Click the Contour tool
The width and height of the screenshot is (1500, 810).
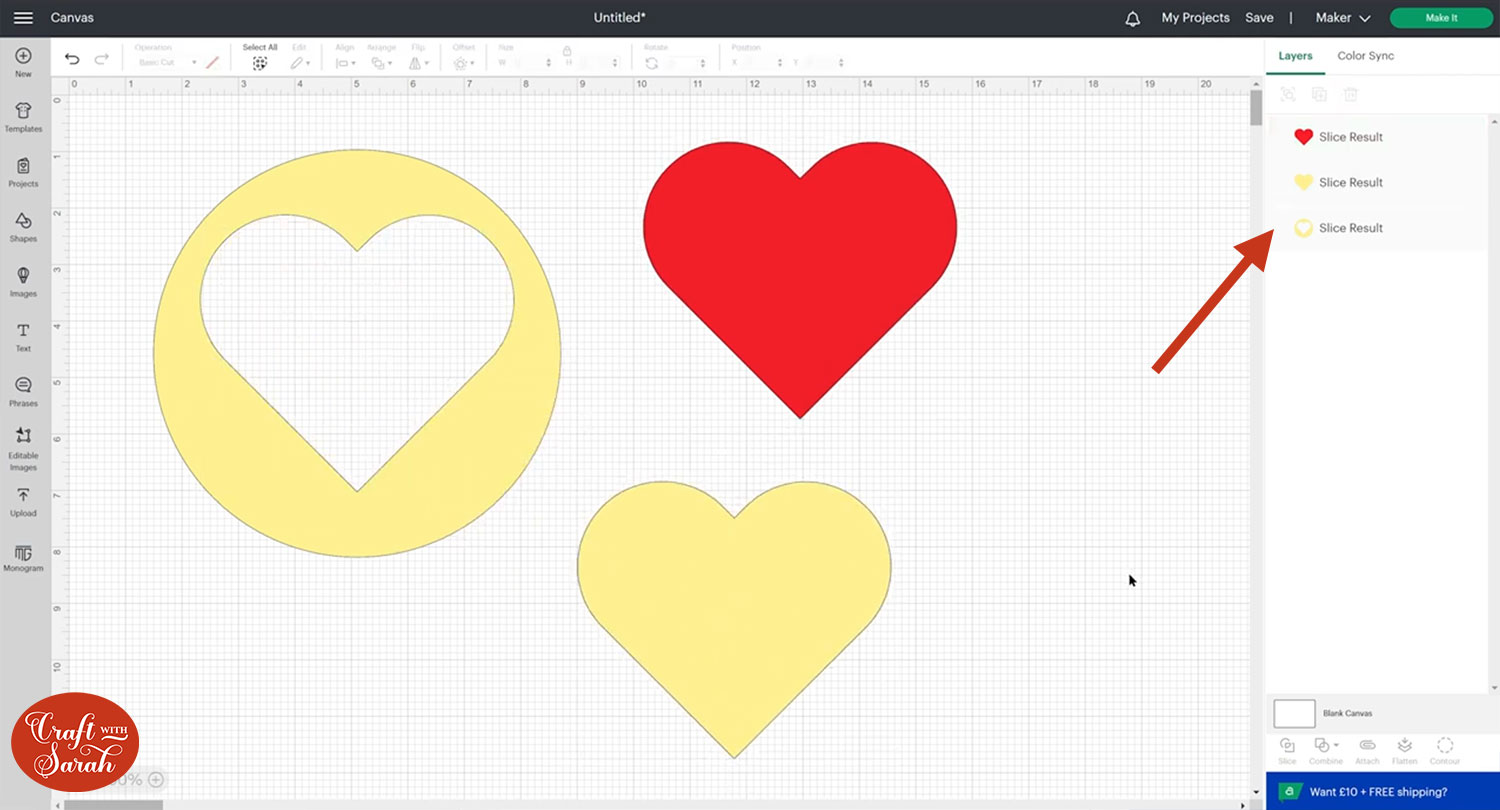click(x=1445, y=751)
